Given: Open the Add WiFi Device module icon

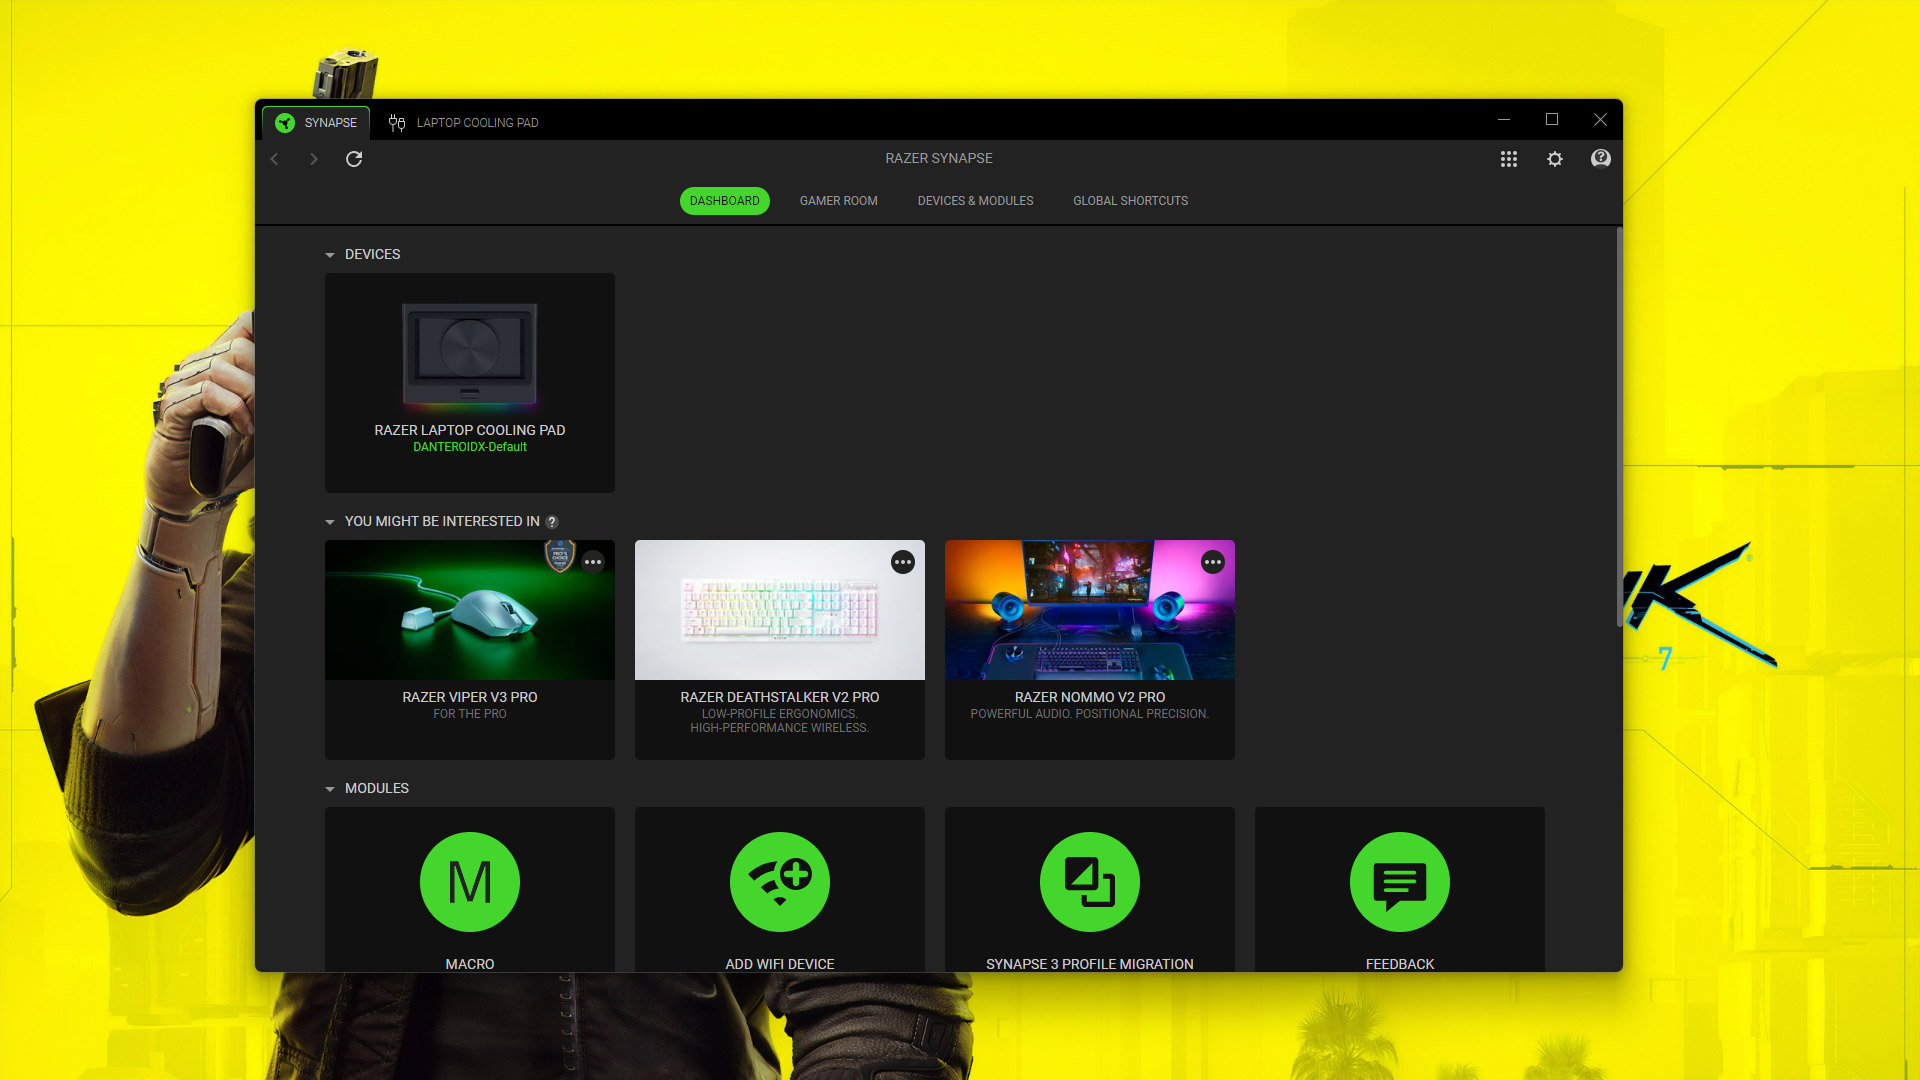Looking at the screenshot, I should [x=780, y=882].
